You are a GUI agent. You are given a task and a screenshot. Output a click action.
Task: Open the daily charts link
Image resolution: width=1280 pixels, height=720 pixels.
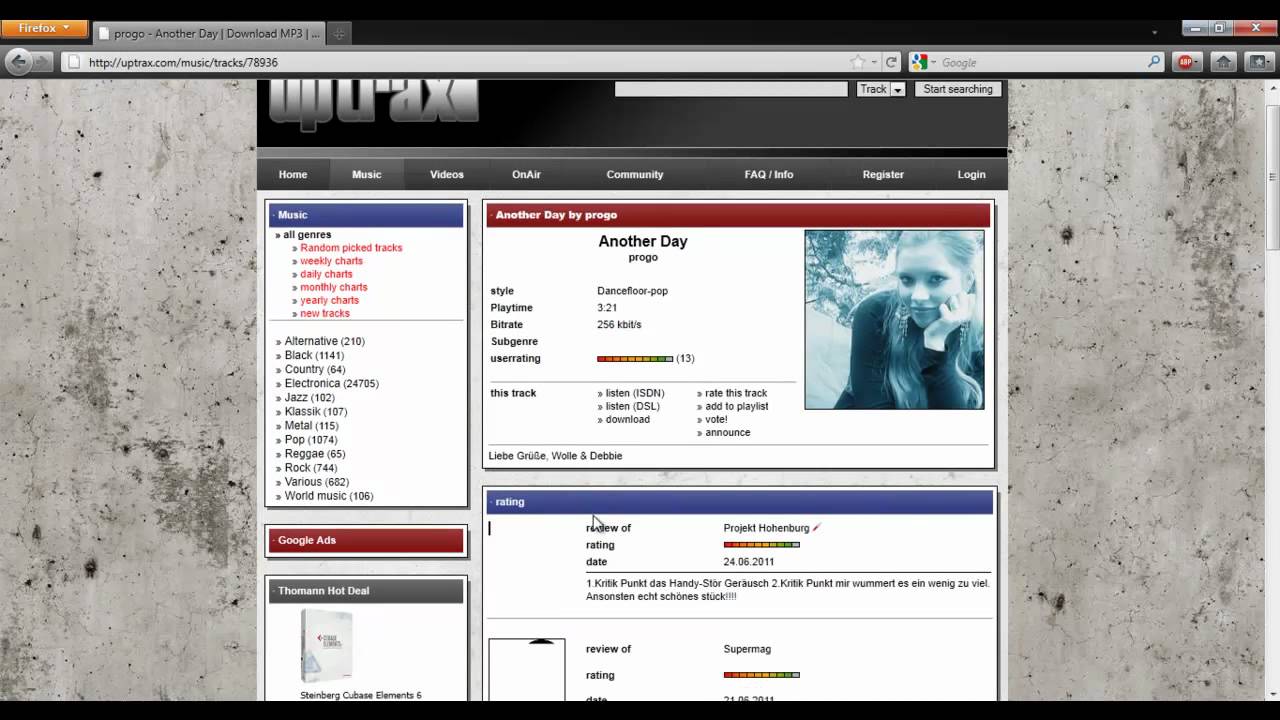[326, 274]
